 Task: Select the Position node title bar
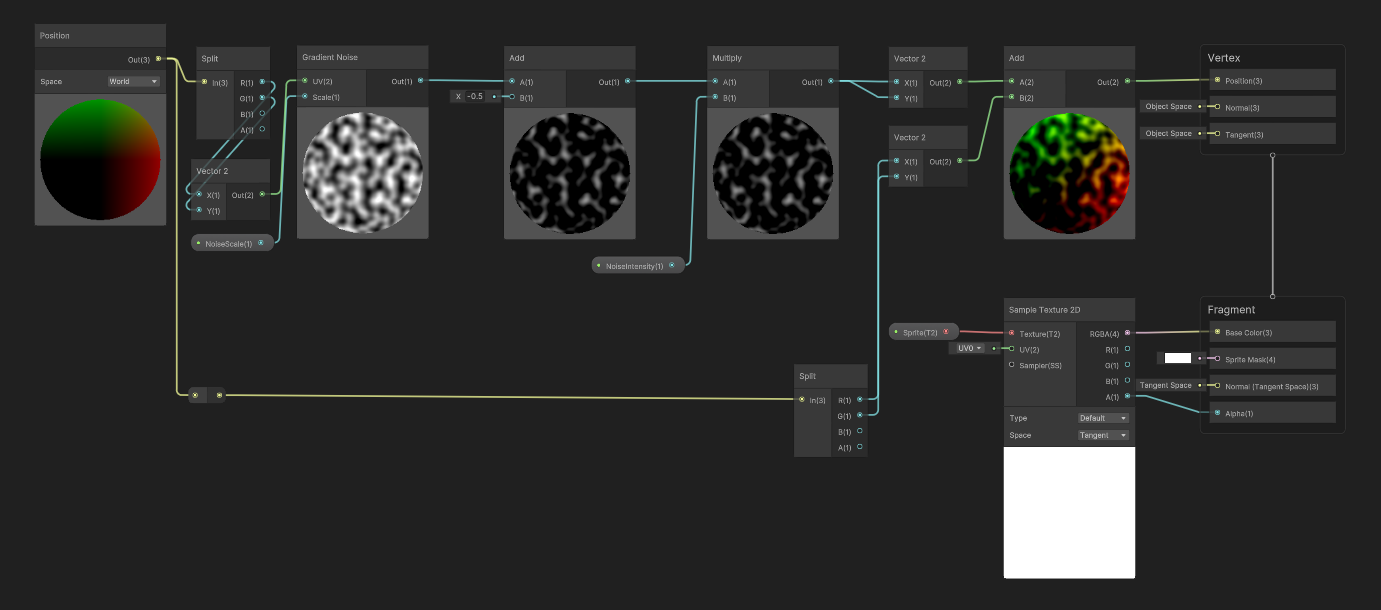point(100,36)
